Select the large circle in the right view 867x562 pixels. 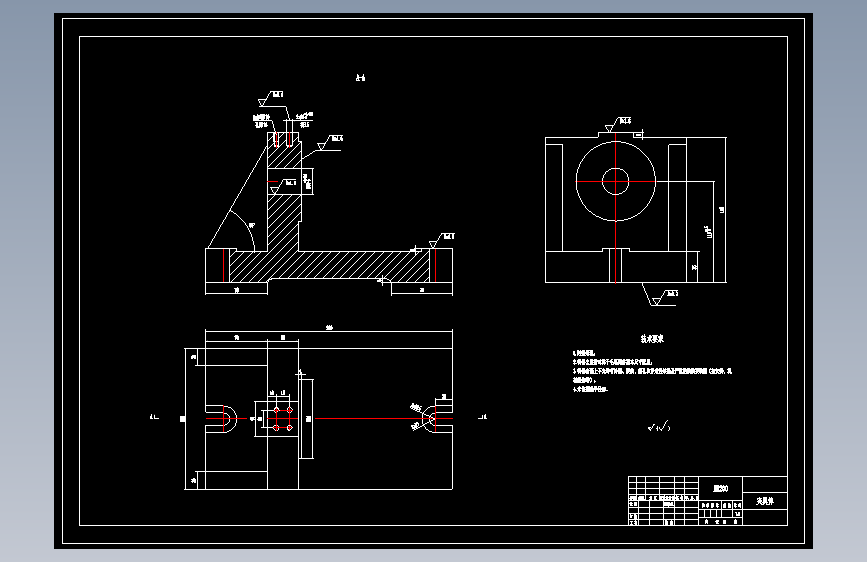pyautogui.click(x=615, y=181)
